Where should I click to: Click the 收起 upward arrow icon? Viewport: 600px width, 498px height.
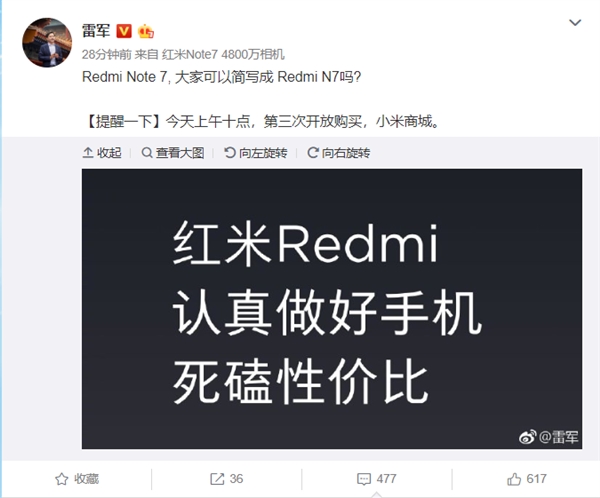[x=88, y=153]
